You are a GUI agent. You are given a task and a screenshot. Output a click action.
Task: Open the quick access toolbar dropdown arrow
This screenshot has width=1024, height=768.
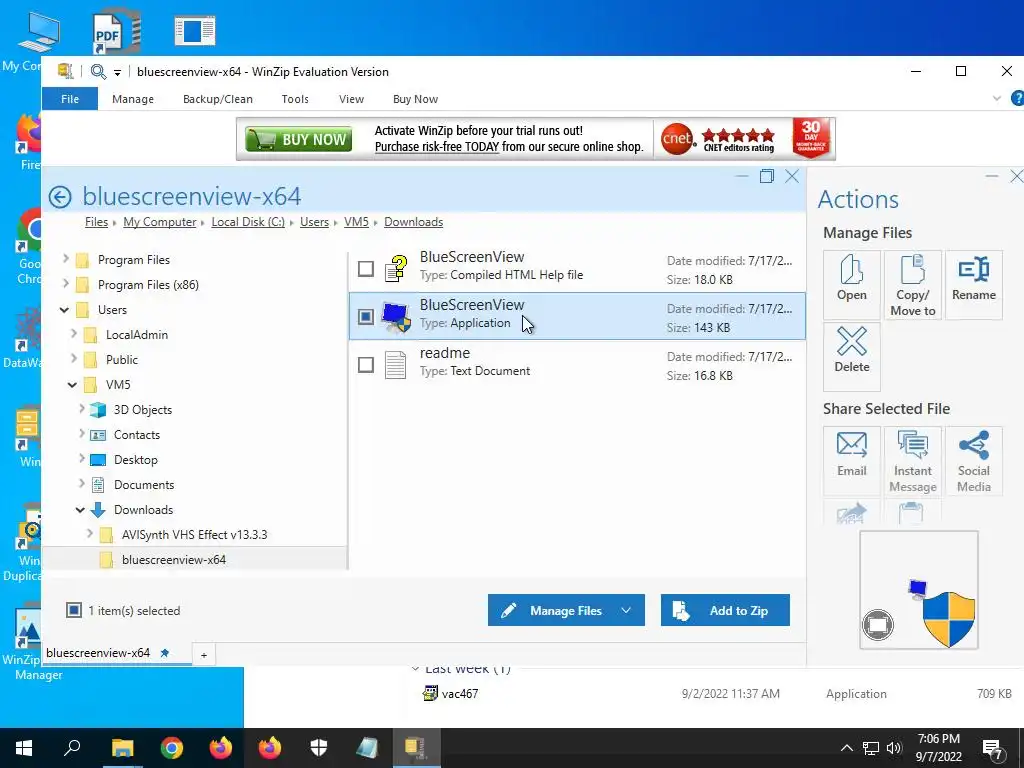tap(118, 72)
